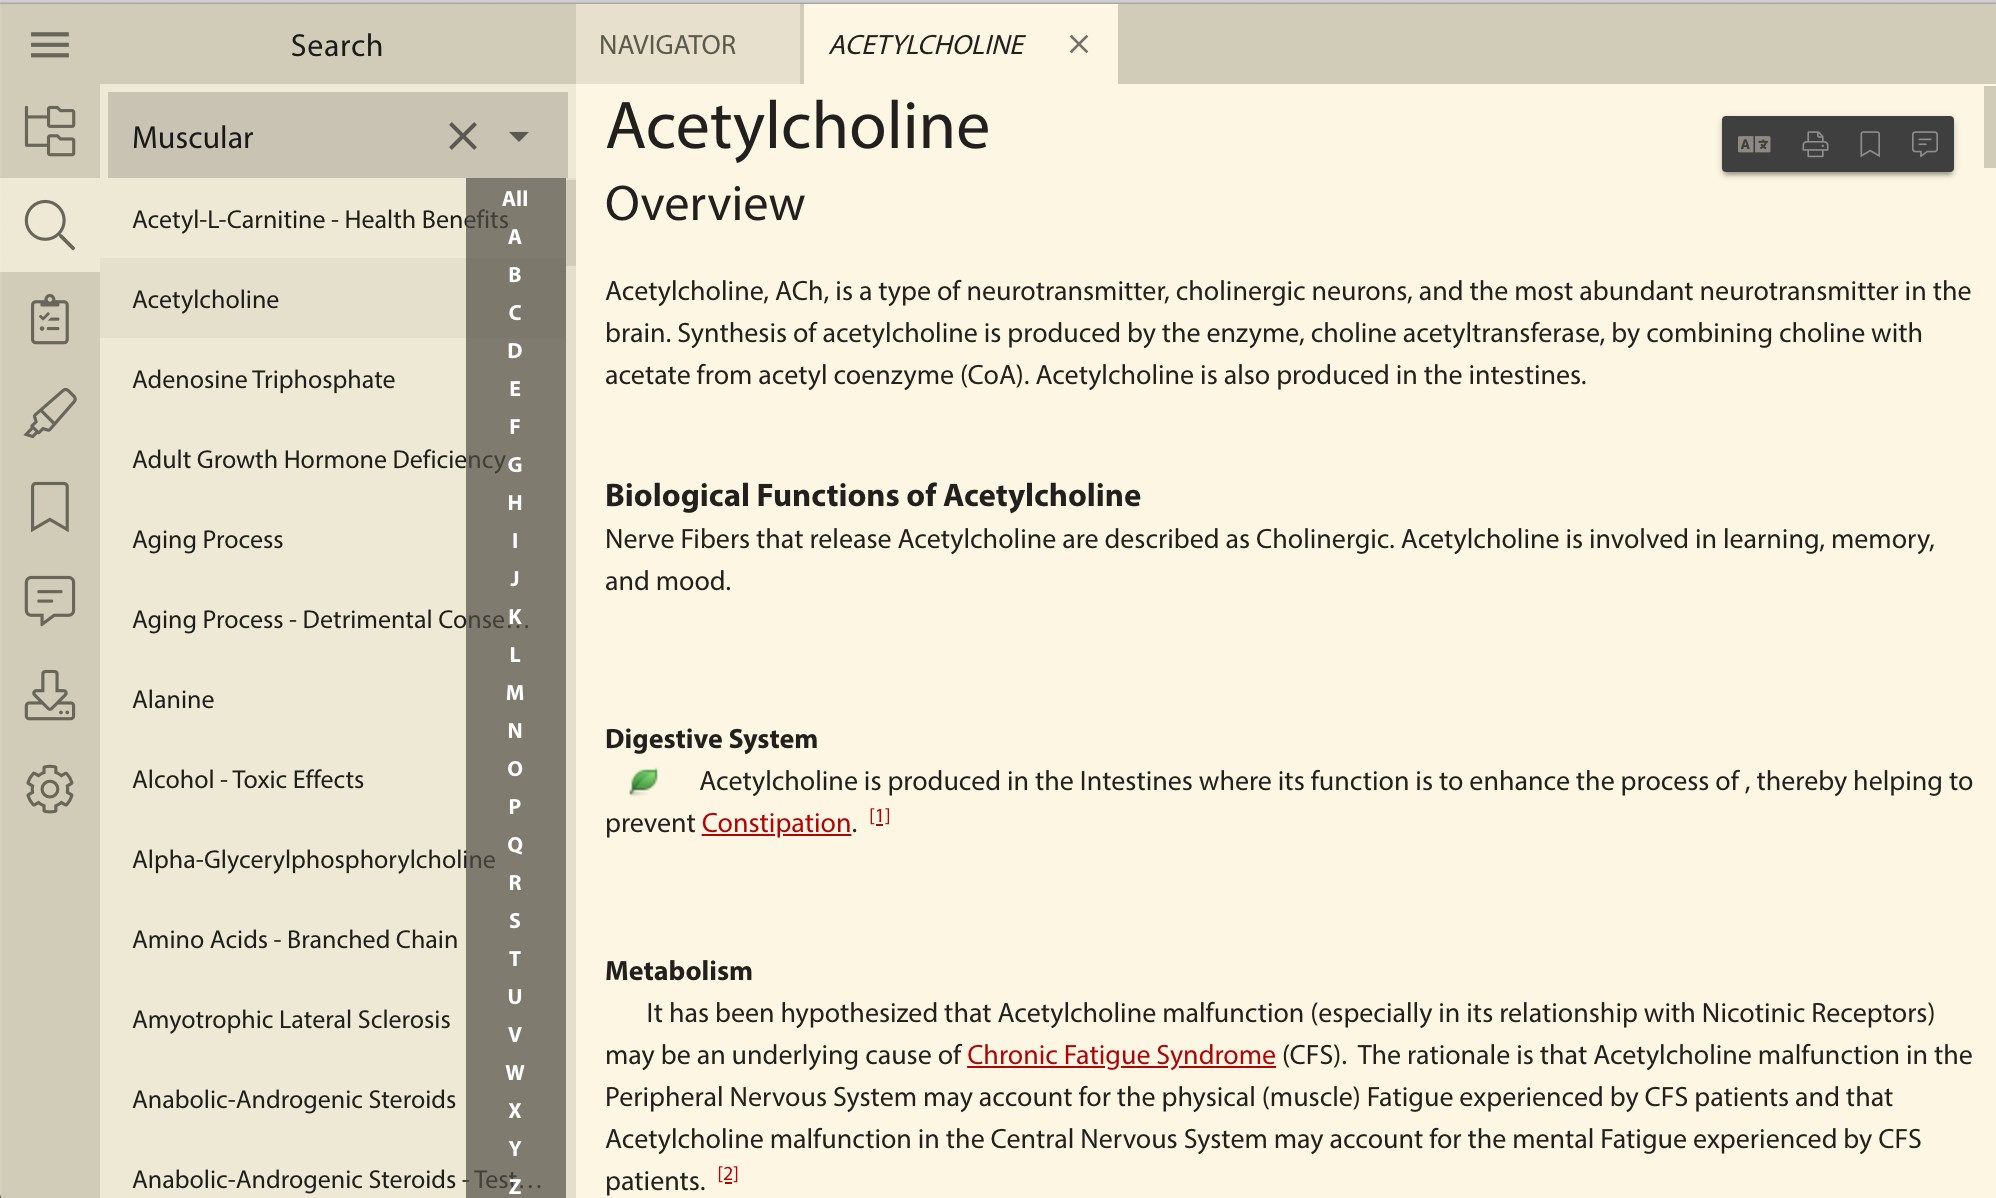The image size is (1996, 1198).
Task: Jump to letter D in index
Action: tap(515, 351)
